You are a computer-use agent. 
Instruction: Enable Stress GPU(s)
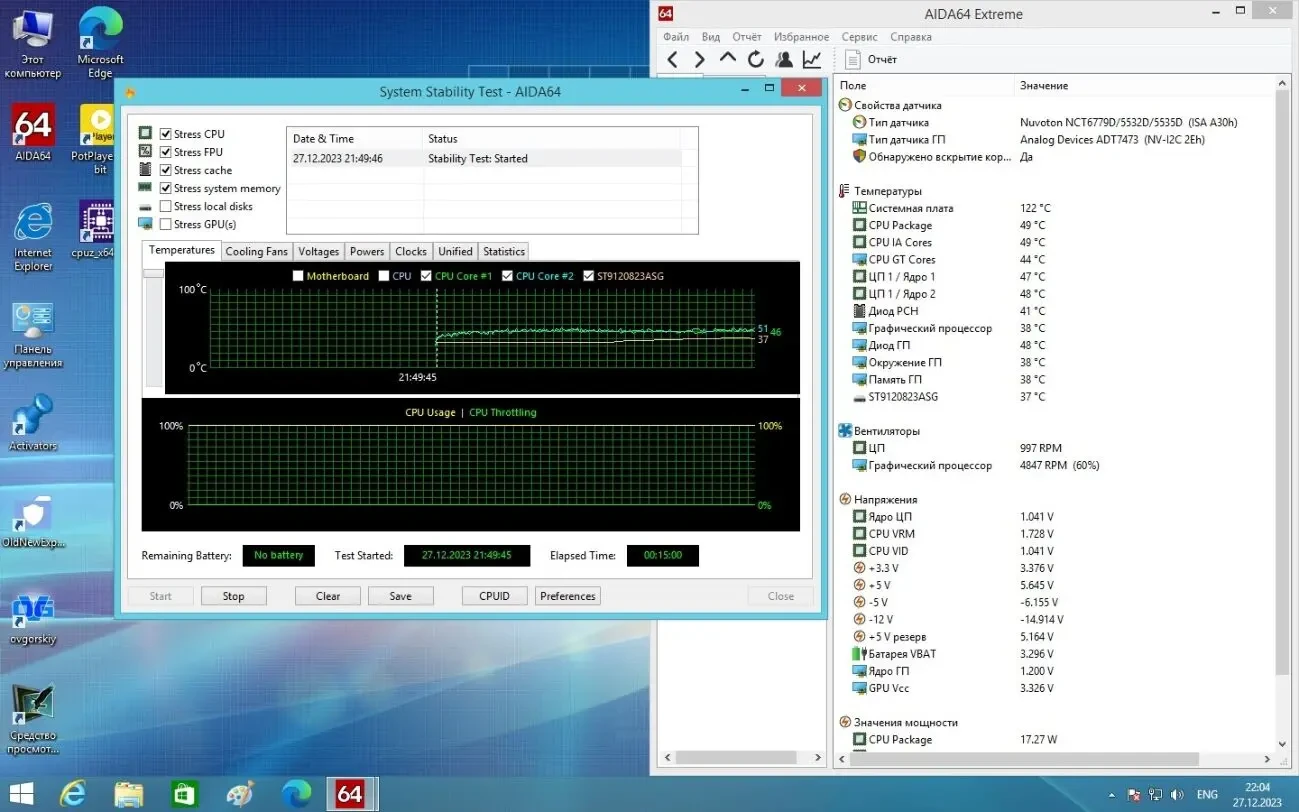[x=166, y=224]
